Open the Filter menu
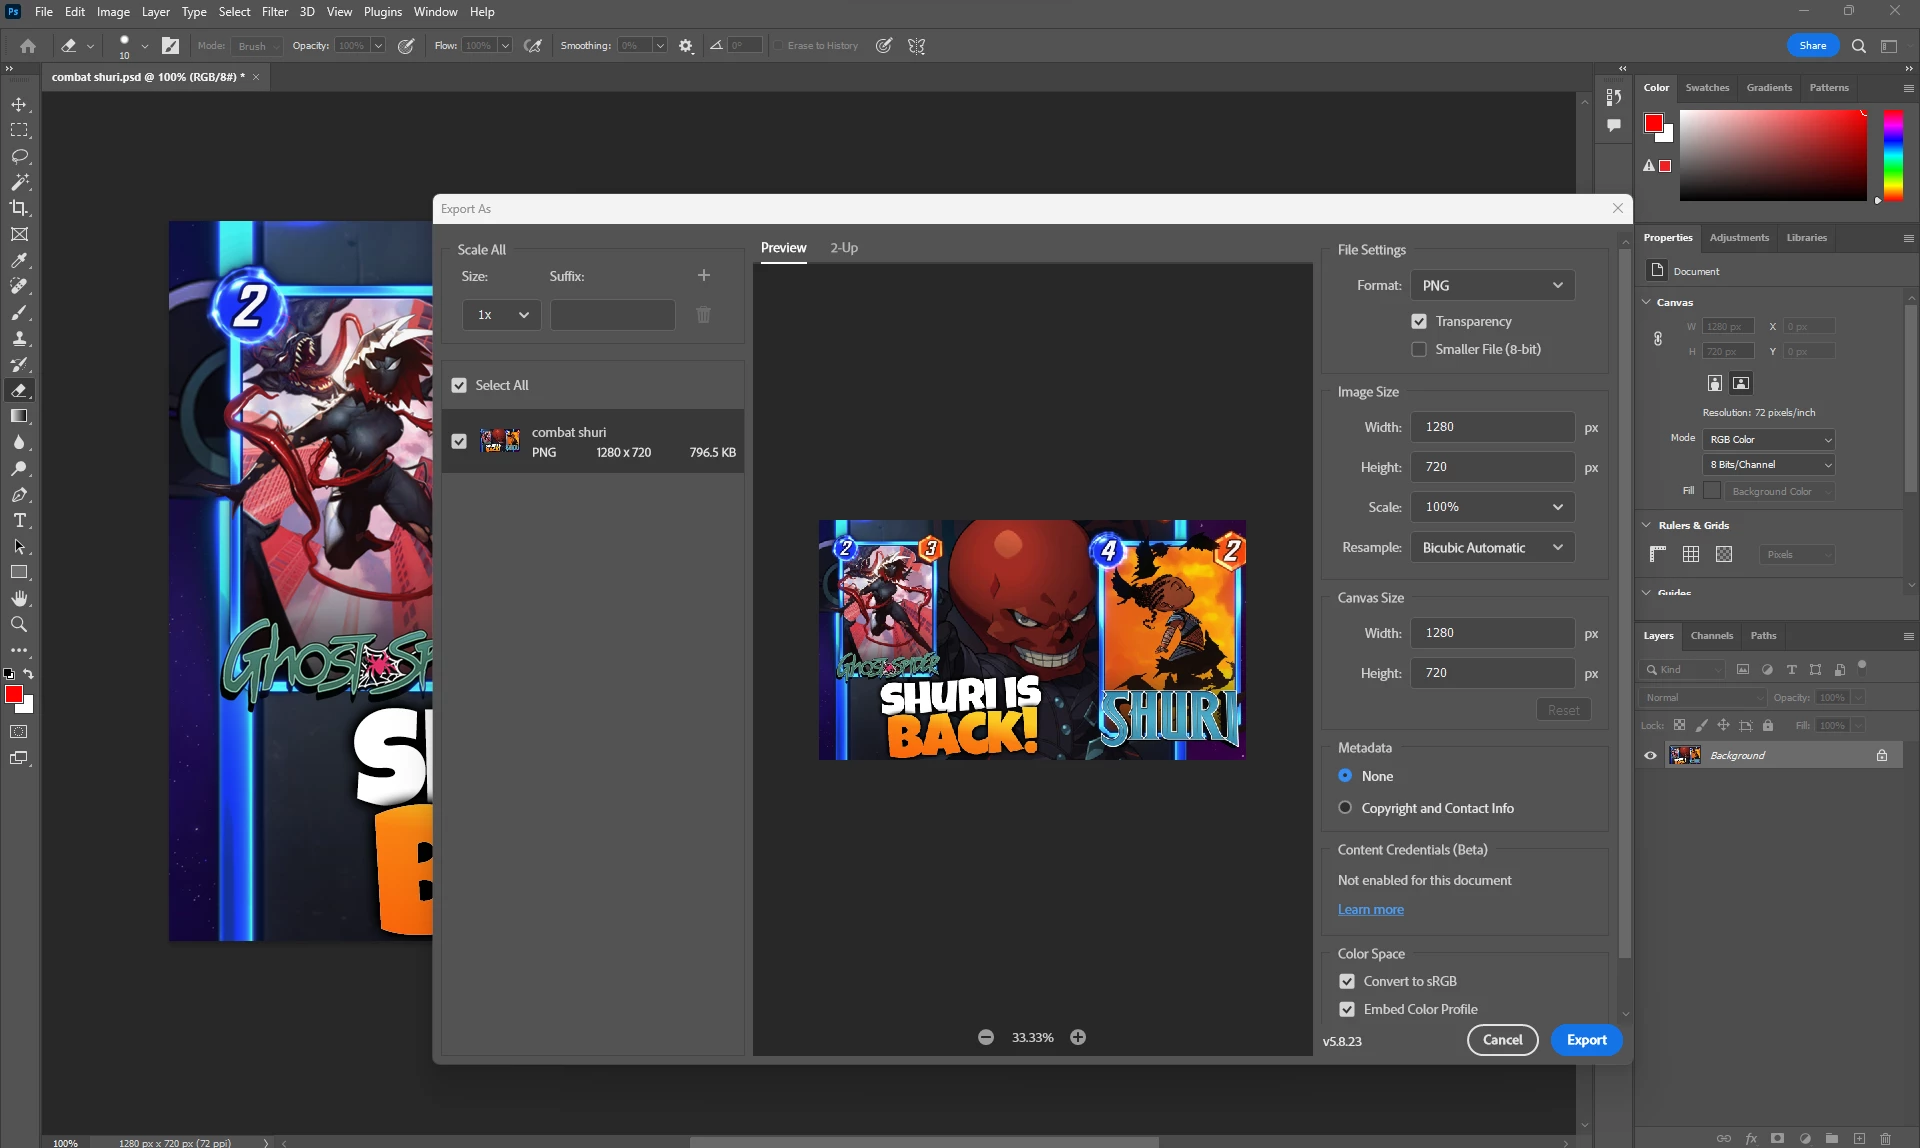Image resolution: width=1920 pixels, height=1148 pixels. click(274, 12)
